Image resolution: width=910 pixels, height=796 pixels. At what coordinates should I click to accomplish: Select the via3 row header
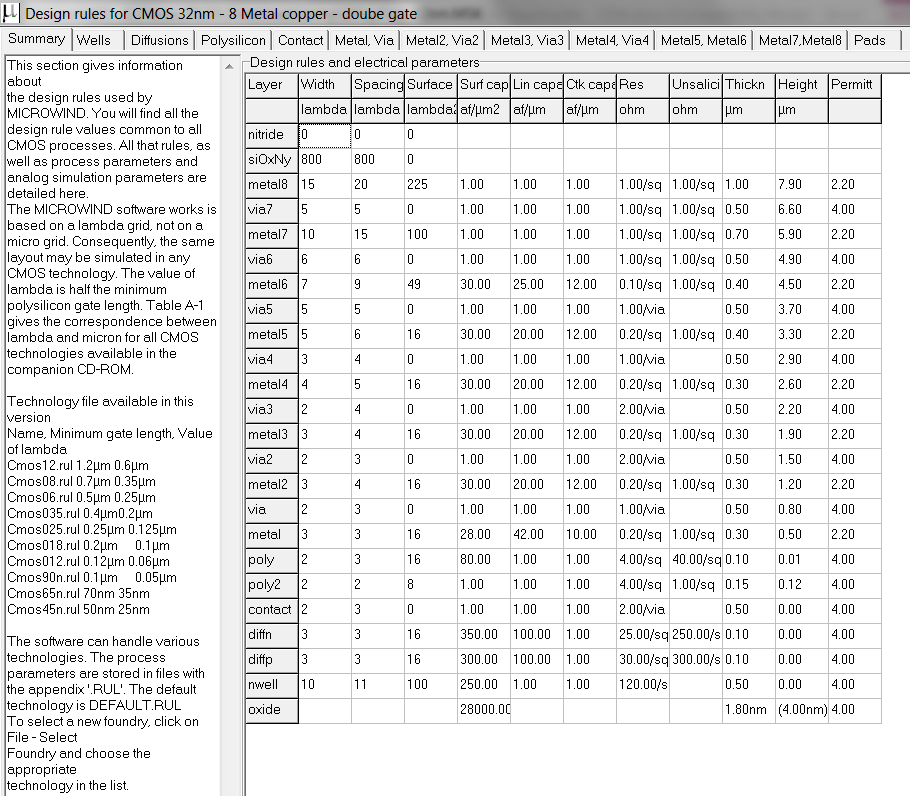[x=272, y=409]
